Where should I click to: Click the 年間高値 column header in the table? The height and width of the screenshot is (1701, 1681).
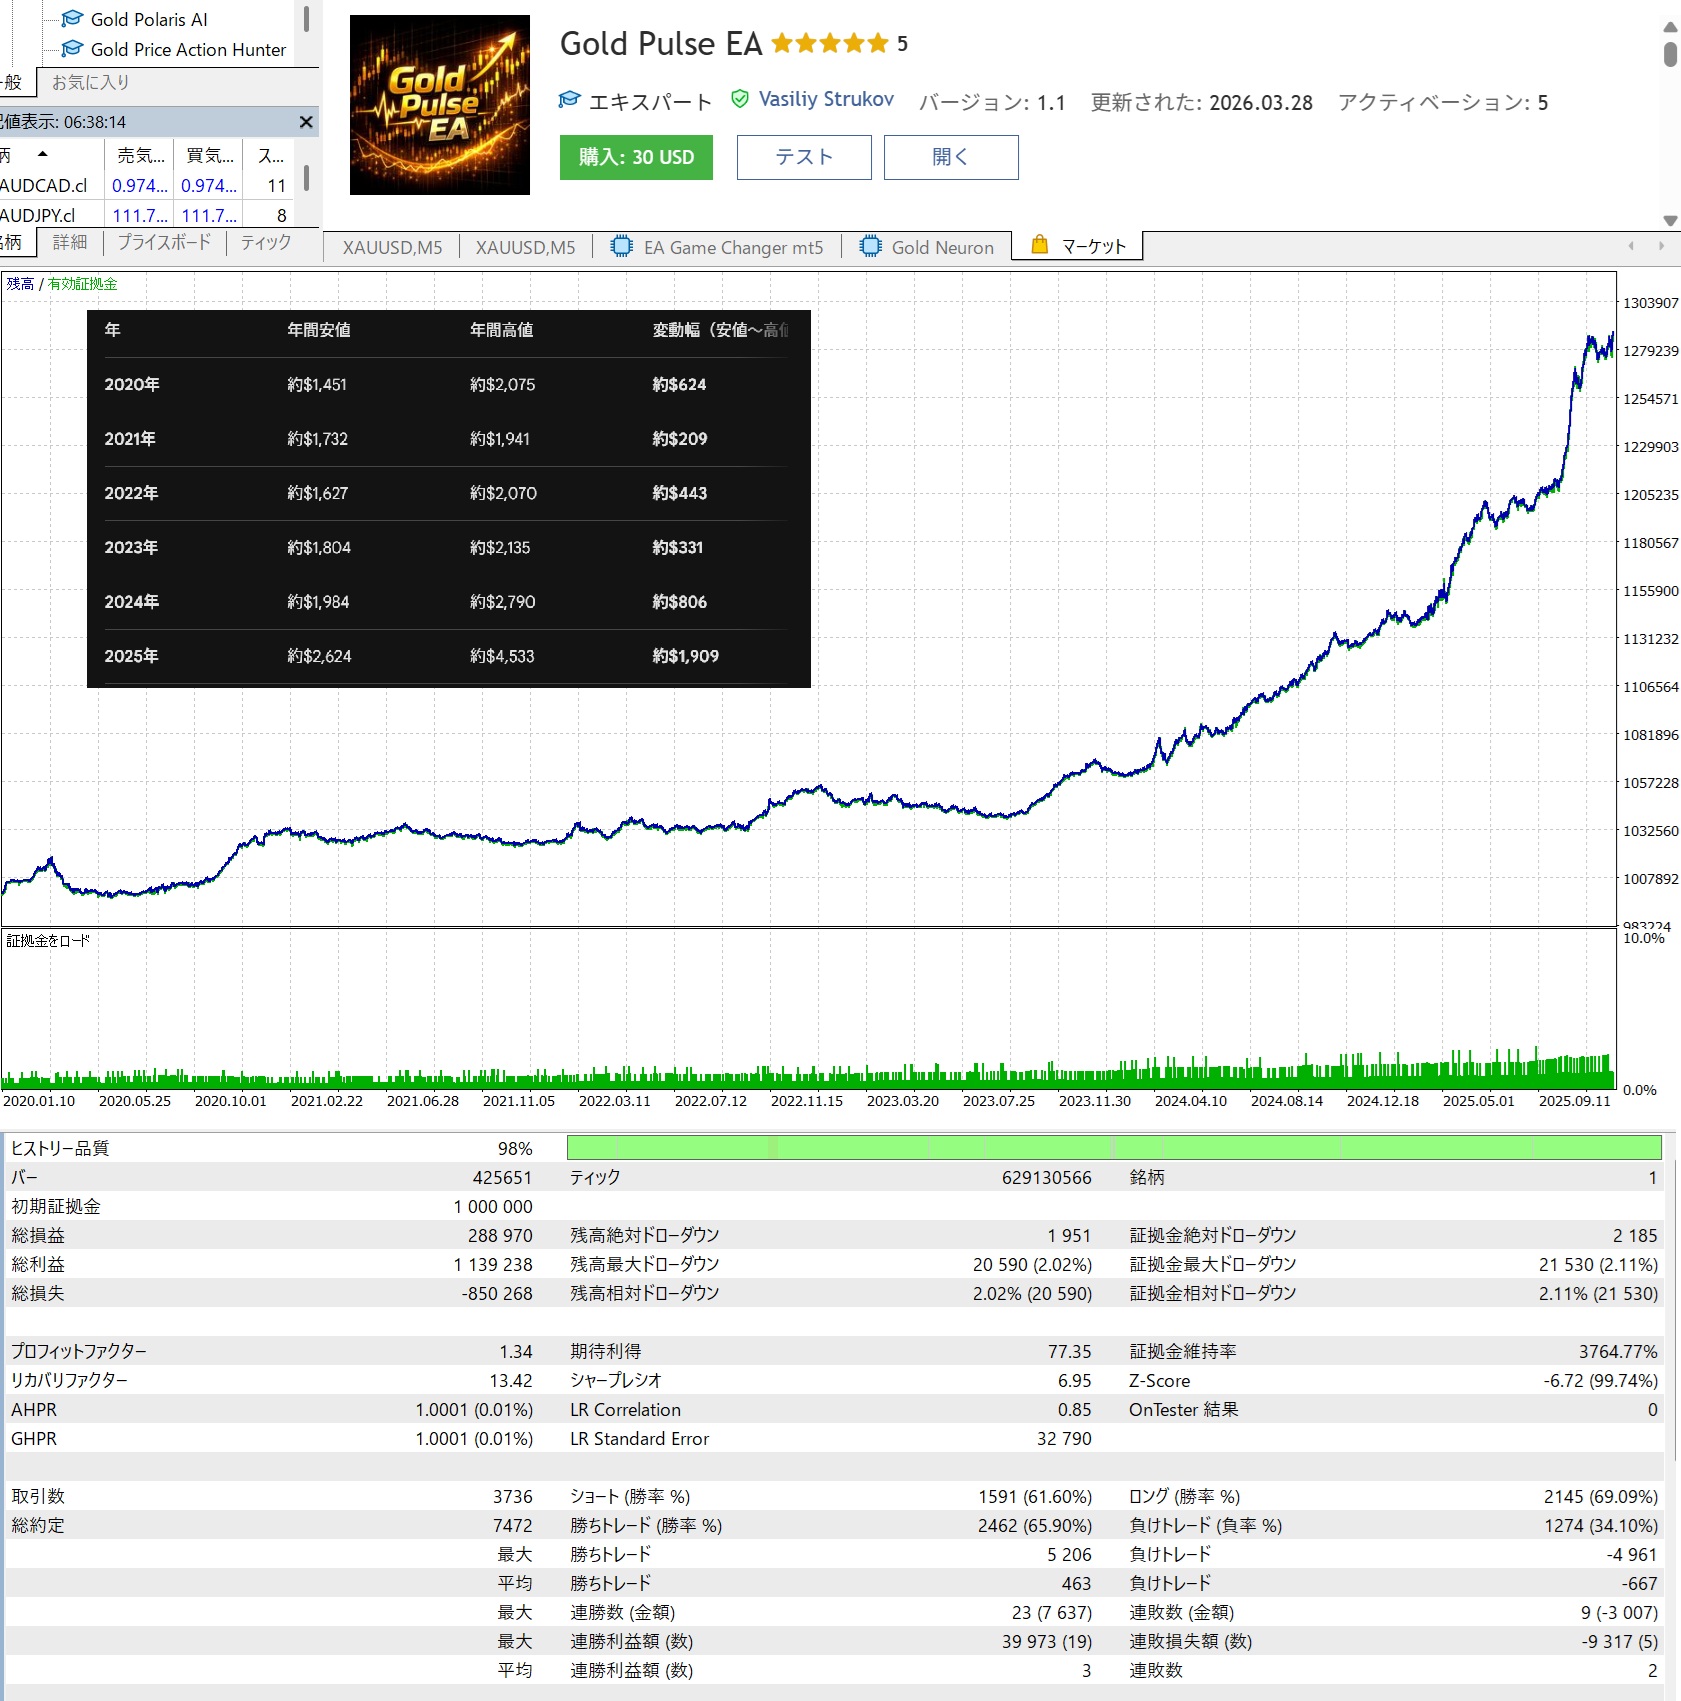(x=501, y=330)
